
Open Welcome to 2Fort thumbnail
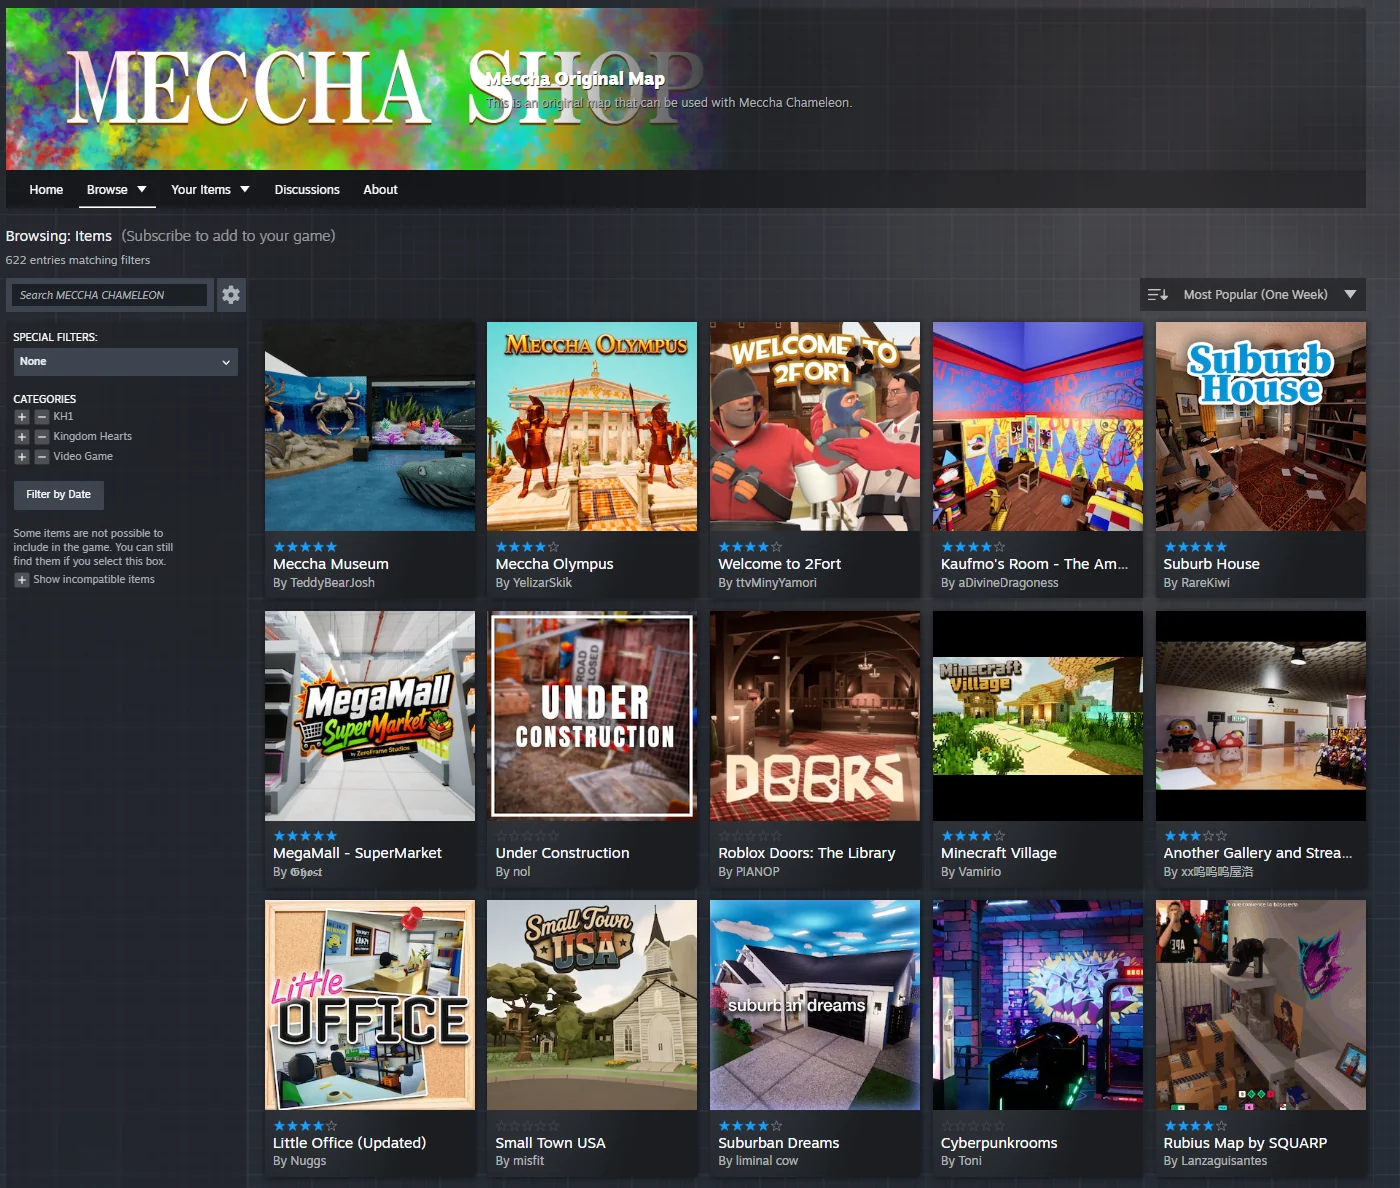click(815, 426)
